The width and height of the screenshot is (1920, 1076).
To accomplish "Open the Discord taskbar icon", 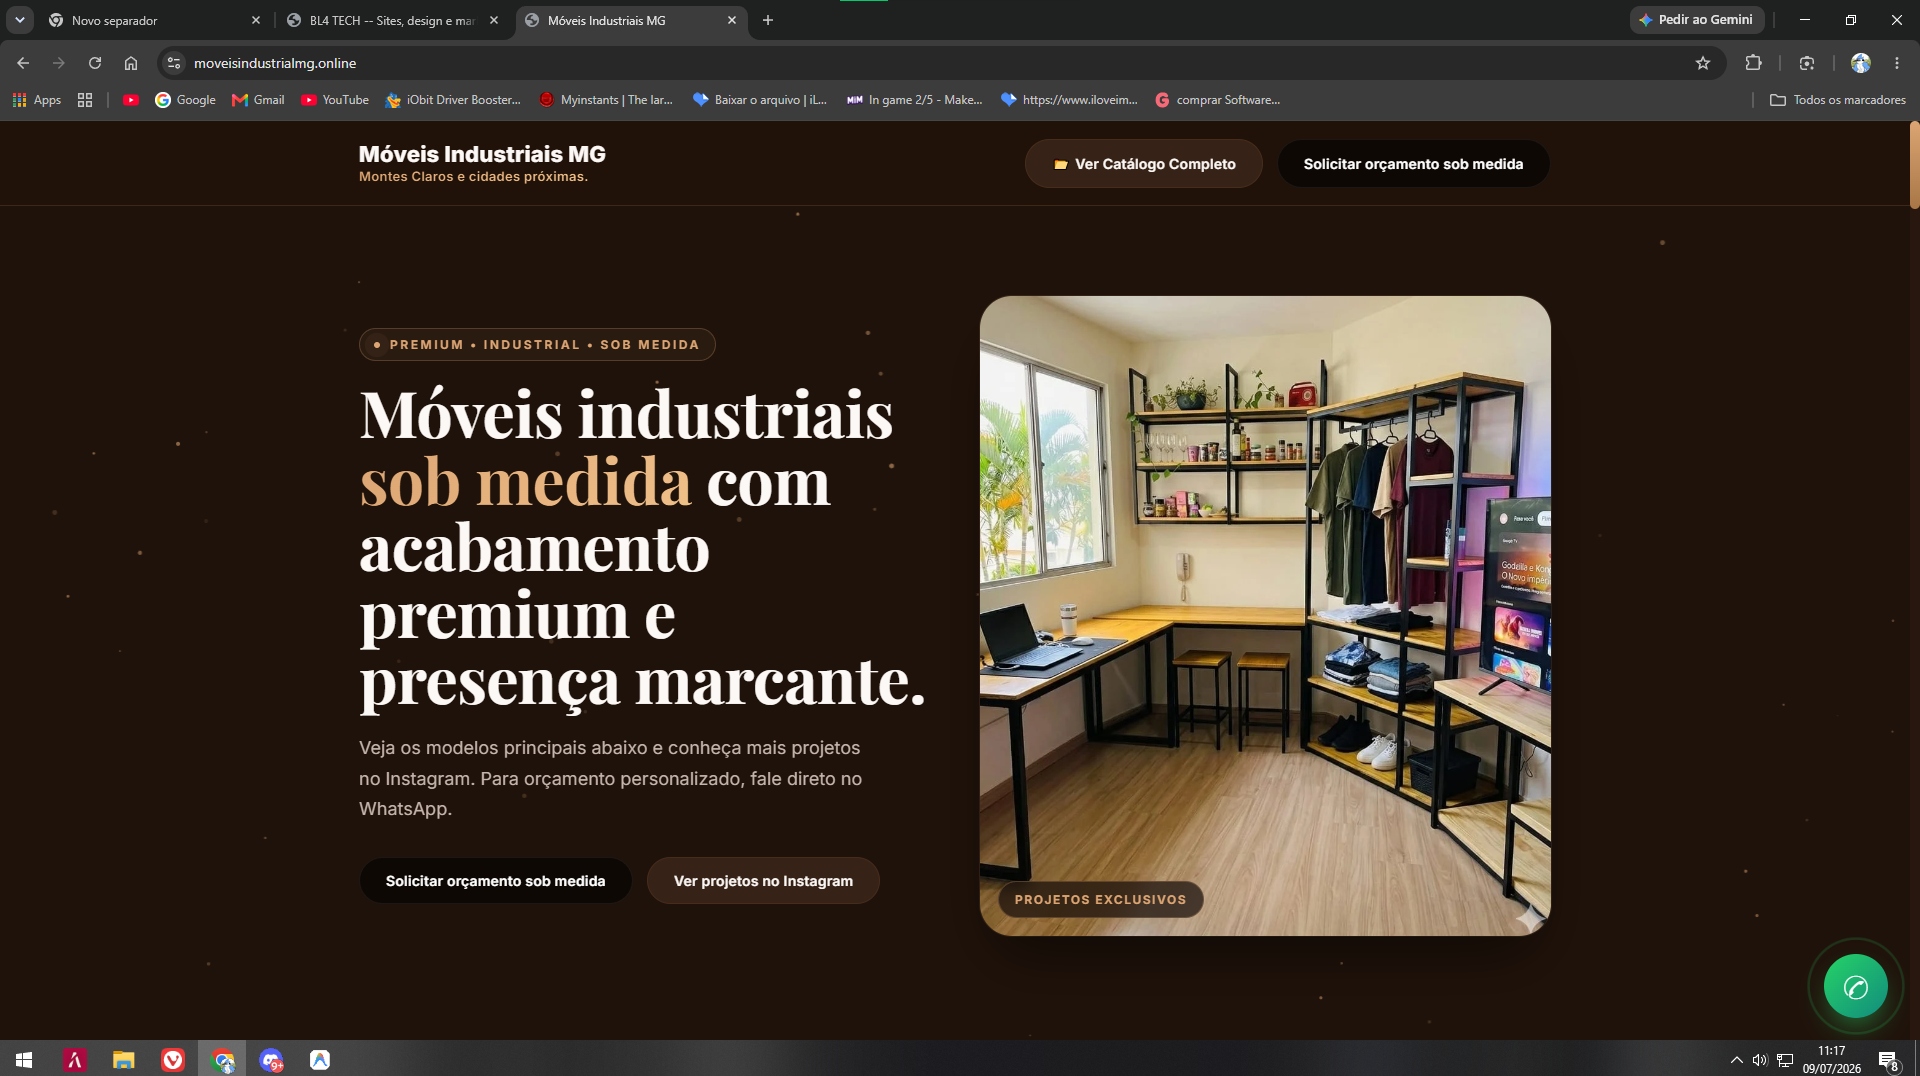I will (271, 1060).
